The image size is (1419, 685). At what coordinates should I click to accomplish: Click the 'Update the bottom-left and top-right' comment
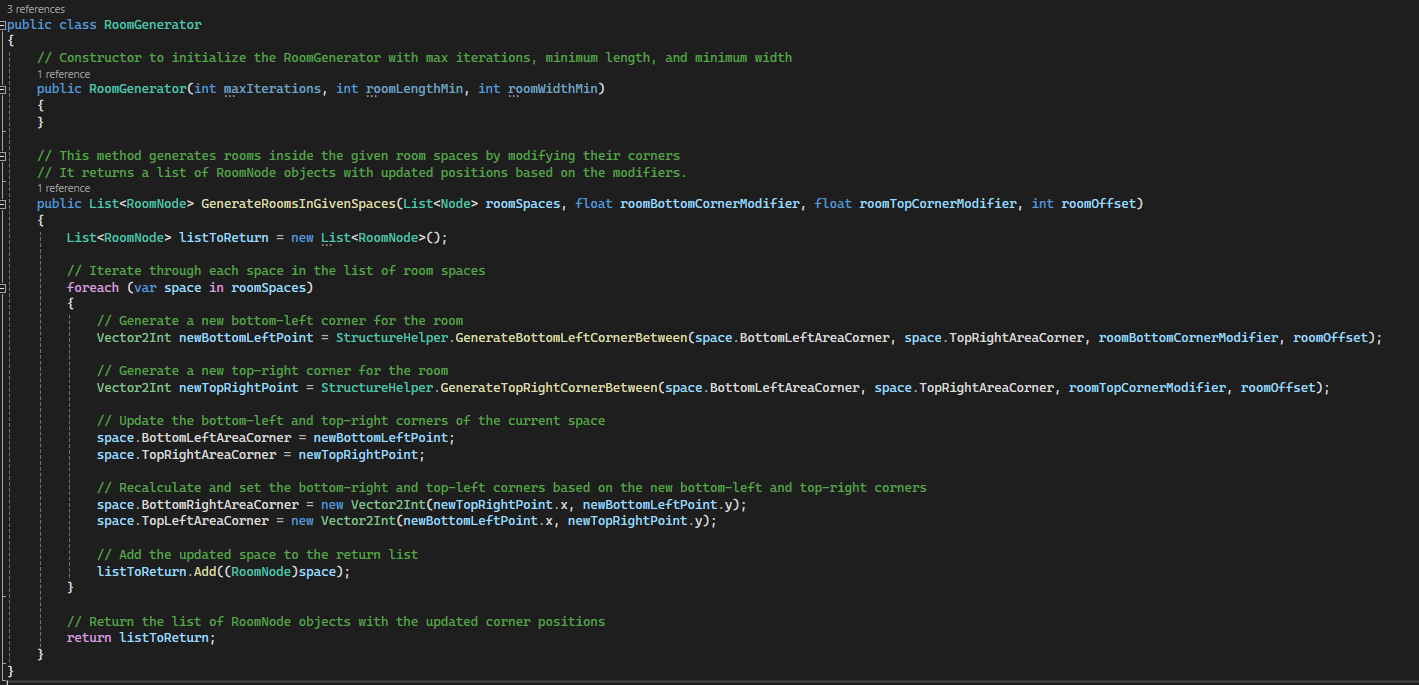[x=351, y=421]
